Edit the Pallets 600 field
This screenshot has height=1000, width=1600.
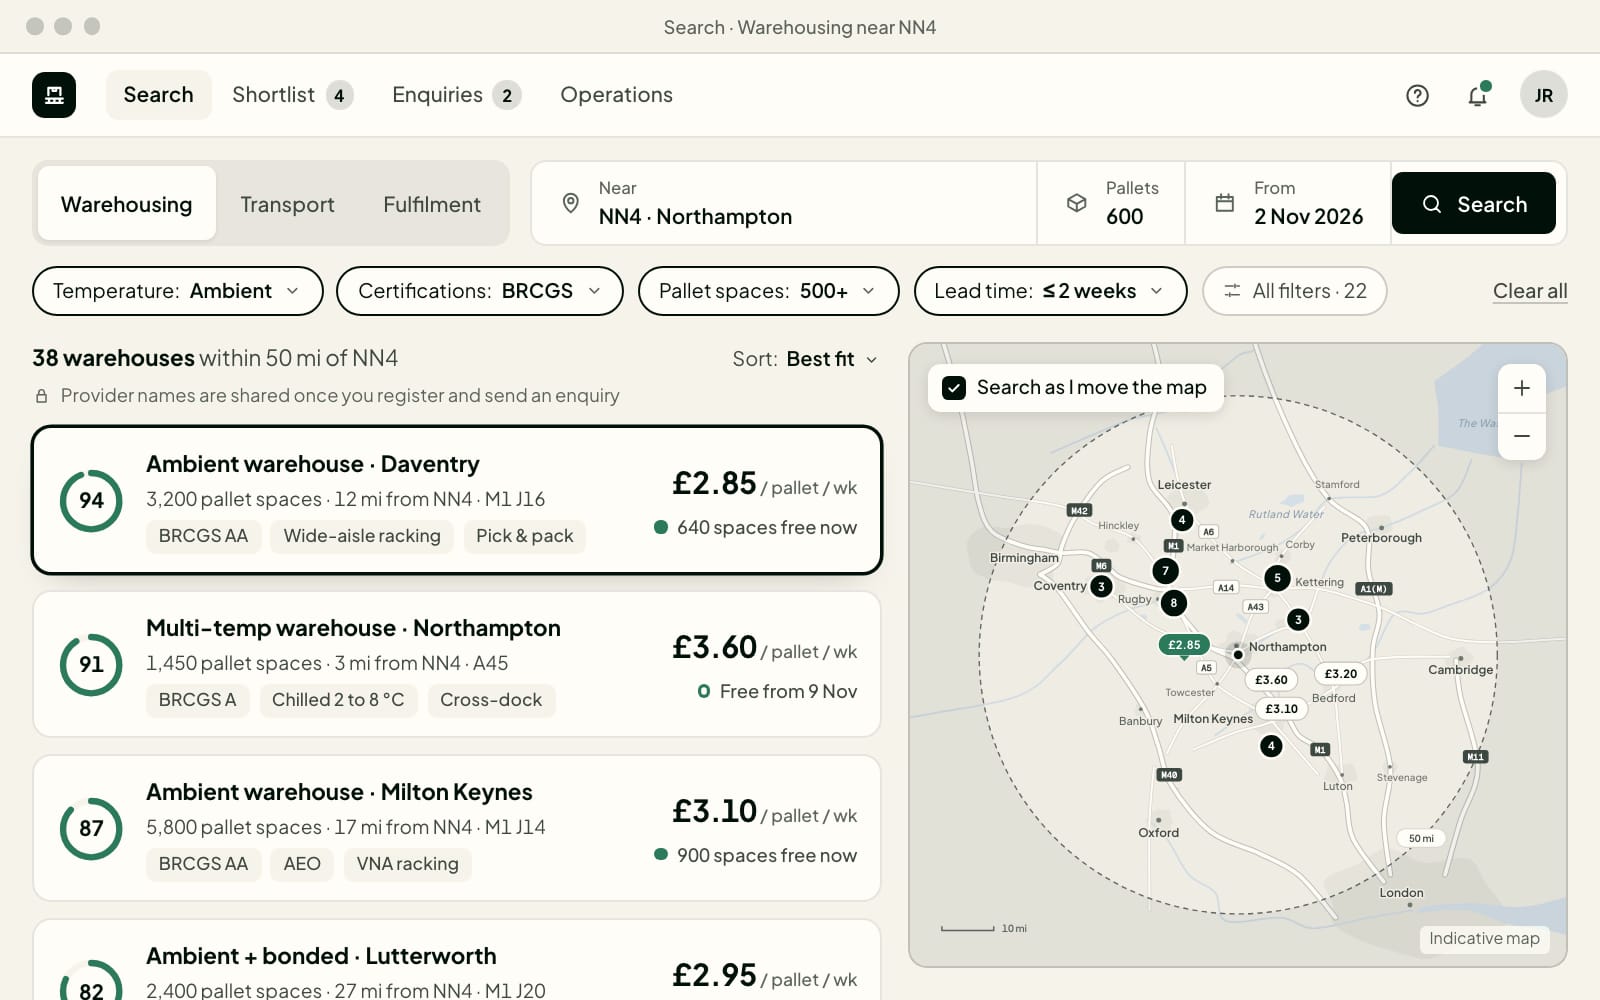coord(1111,203)
